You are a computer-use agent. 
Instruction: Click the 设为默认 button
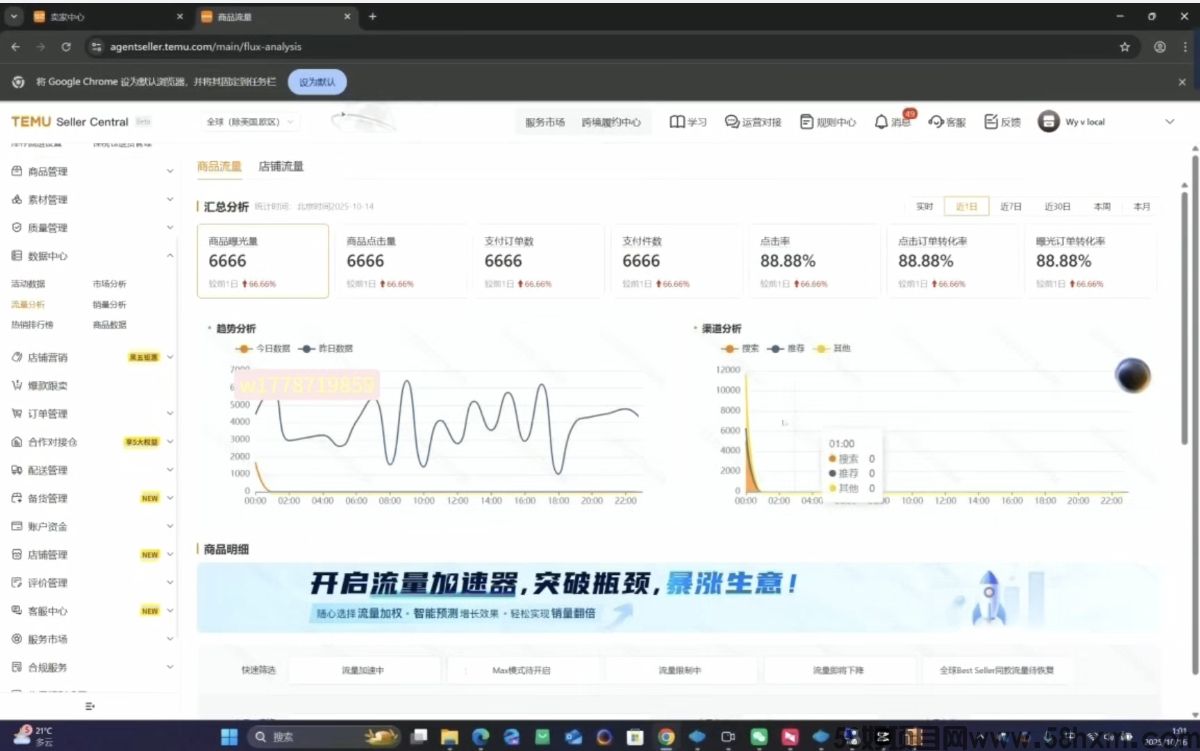[316, 82]
